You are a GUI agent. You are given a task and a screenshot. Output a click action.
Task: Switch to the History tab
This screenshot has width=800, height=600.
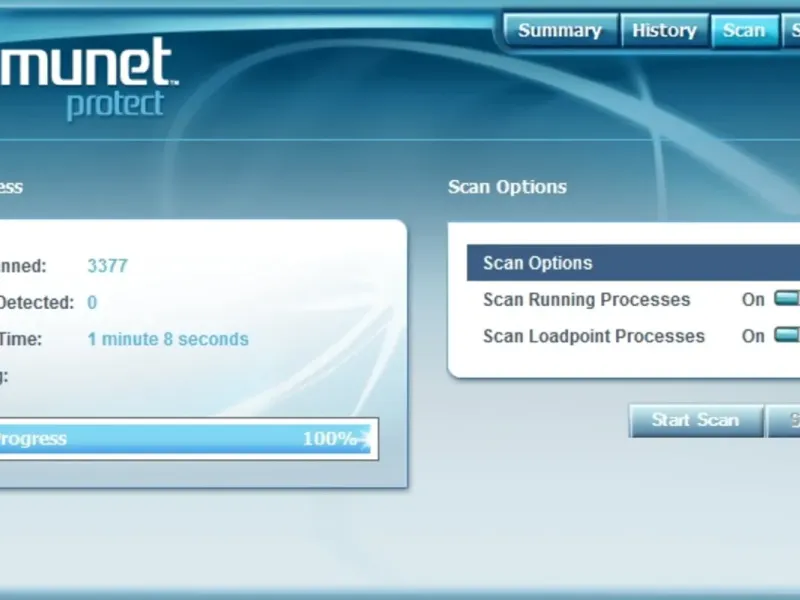point(664,31)
